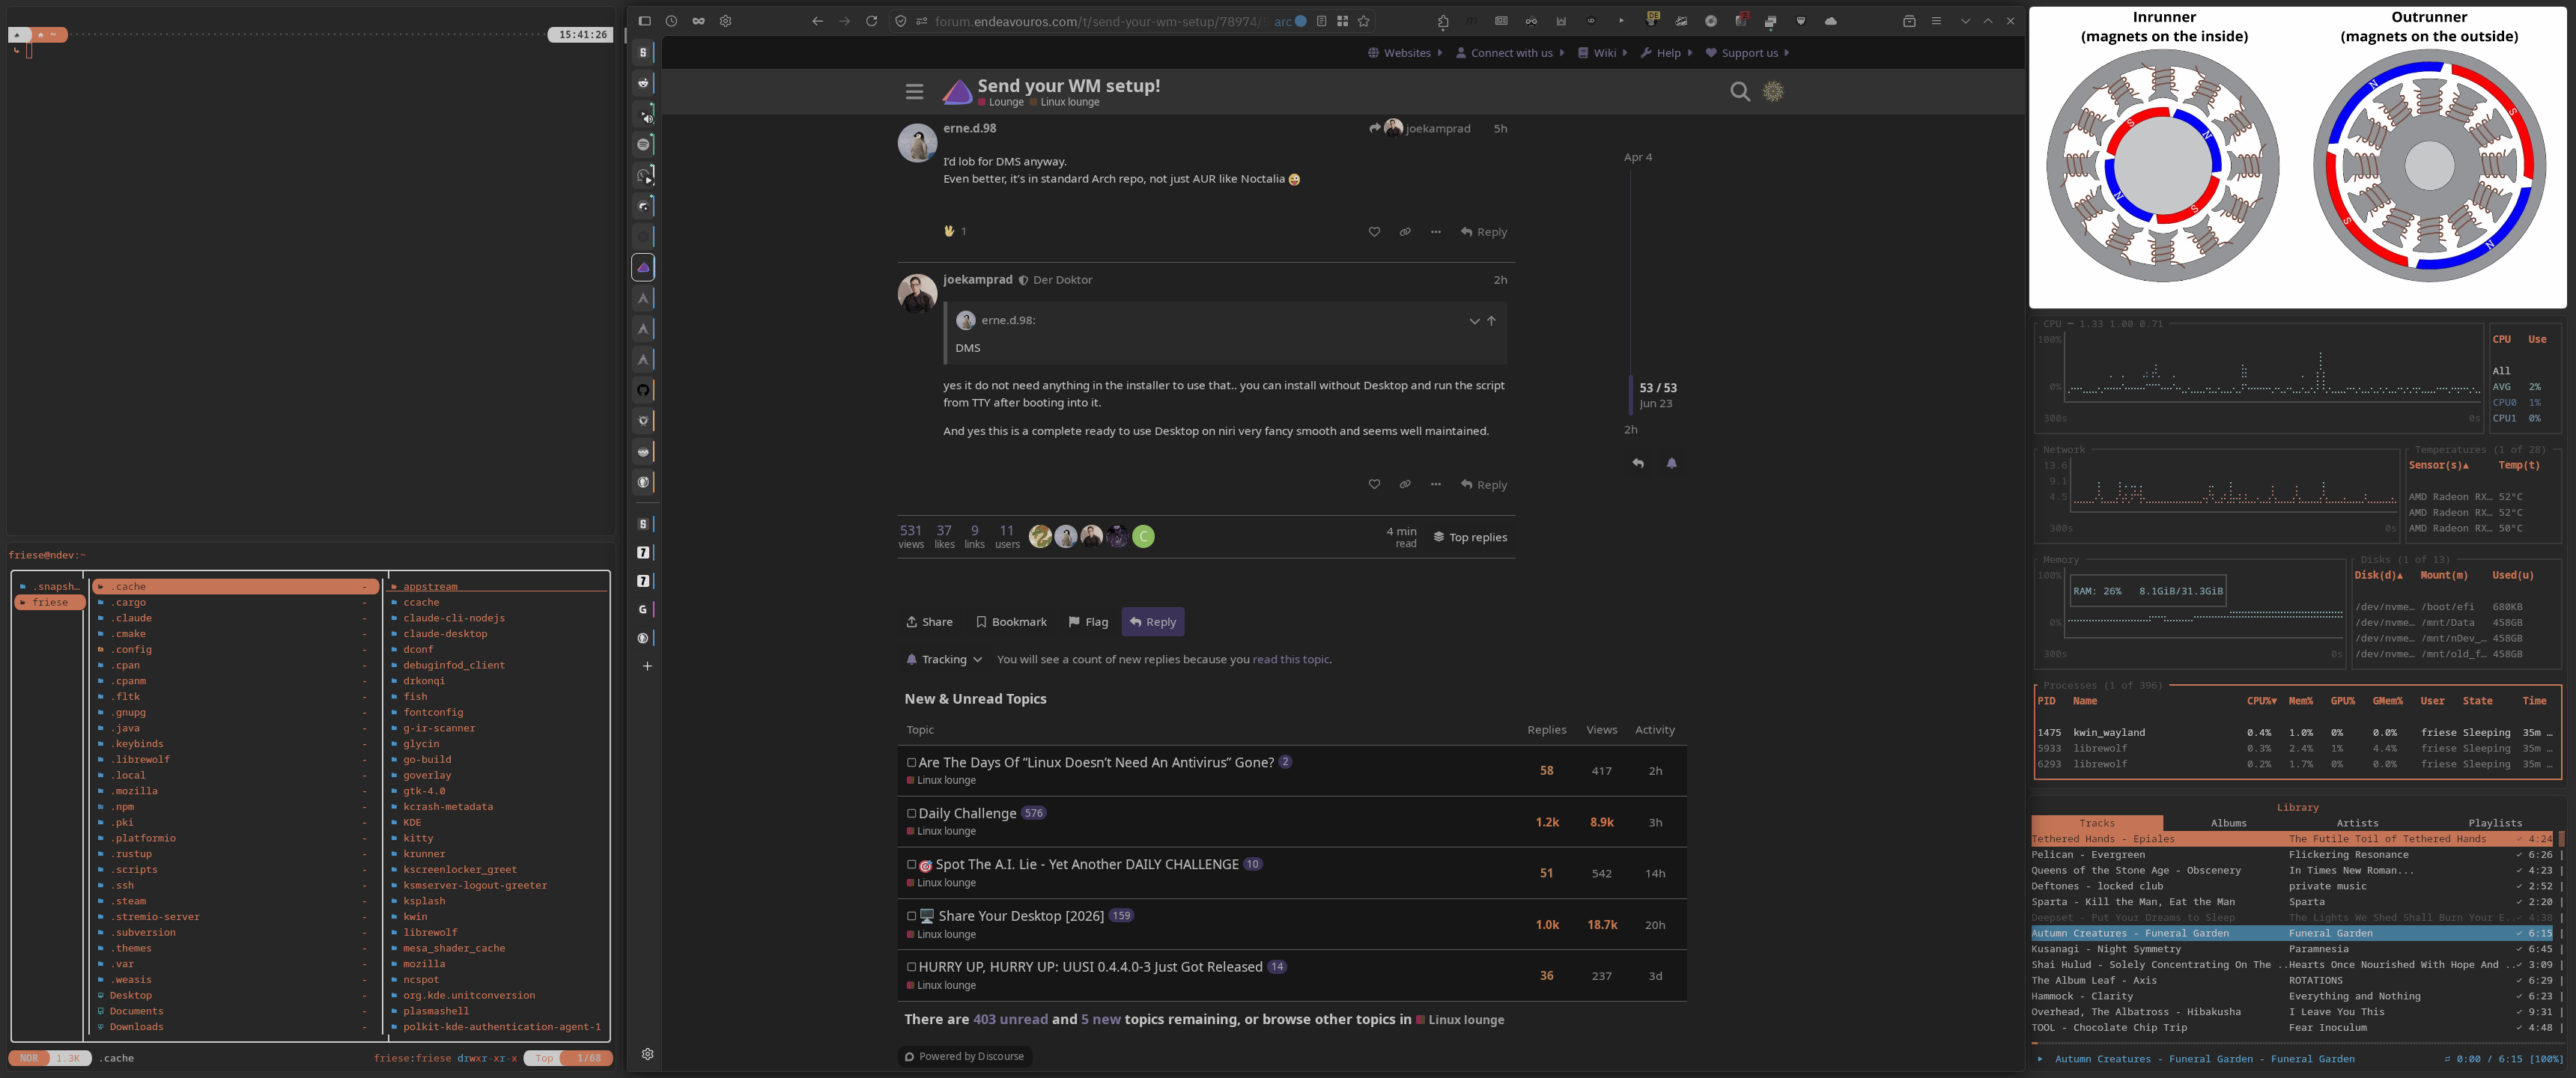This screenshot has height=1078, width=2576.
Task: Switch to the Spotify vertical tab
Action: (644, 145)
